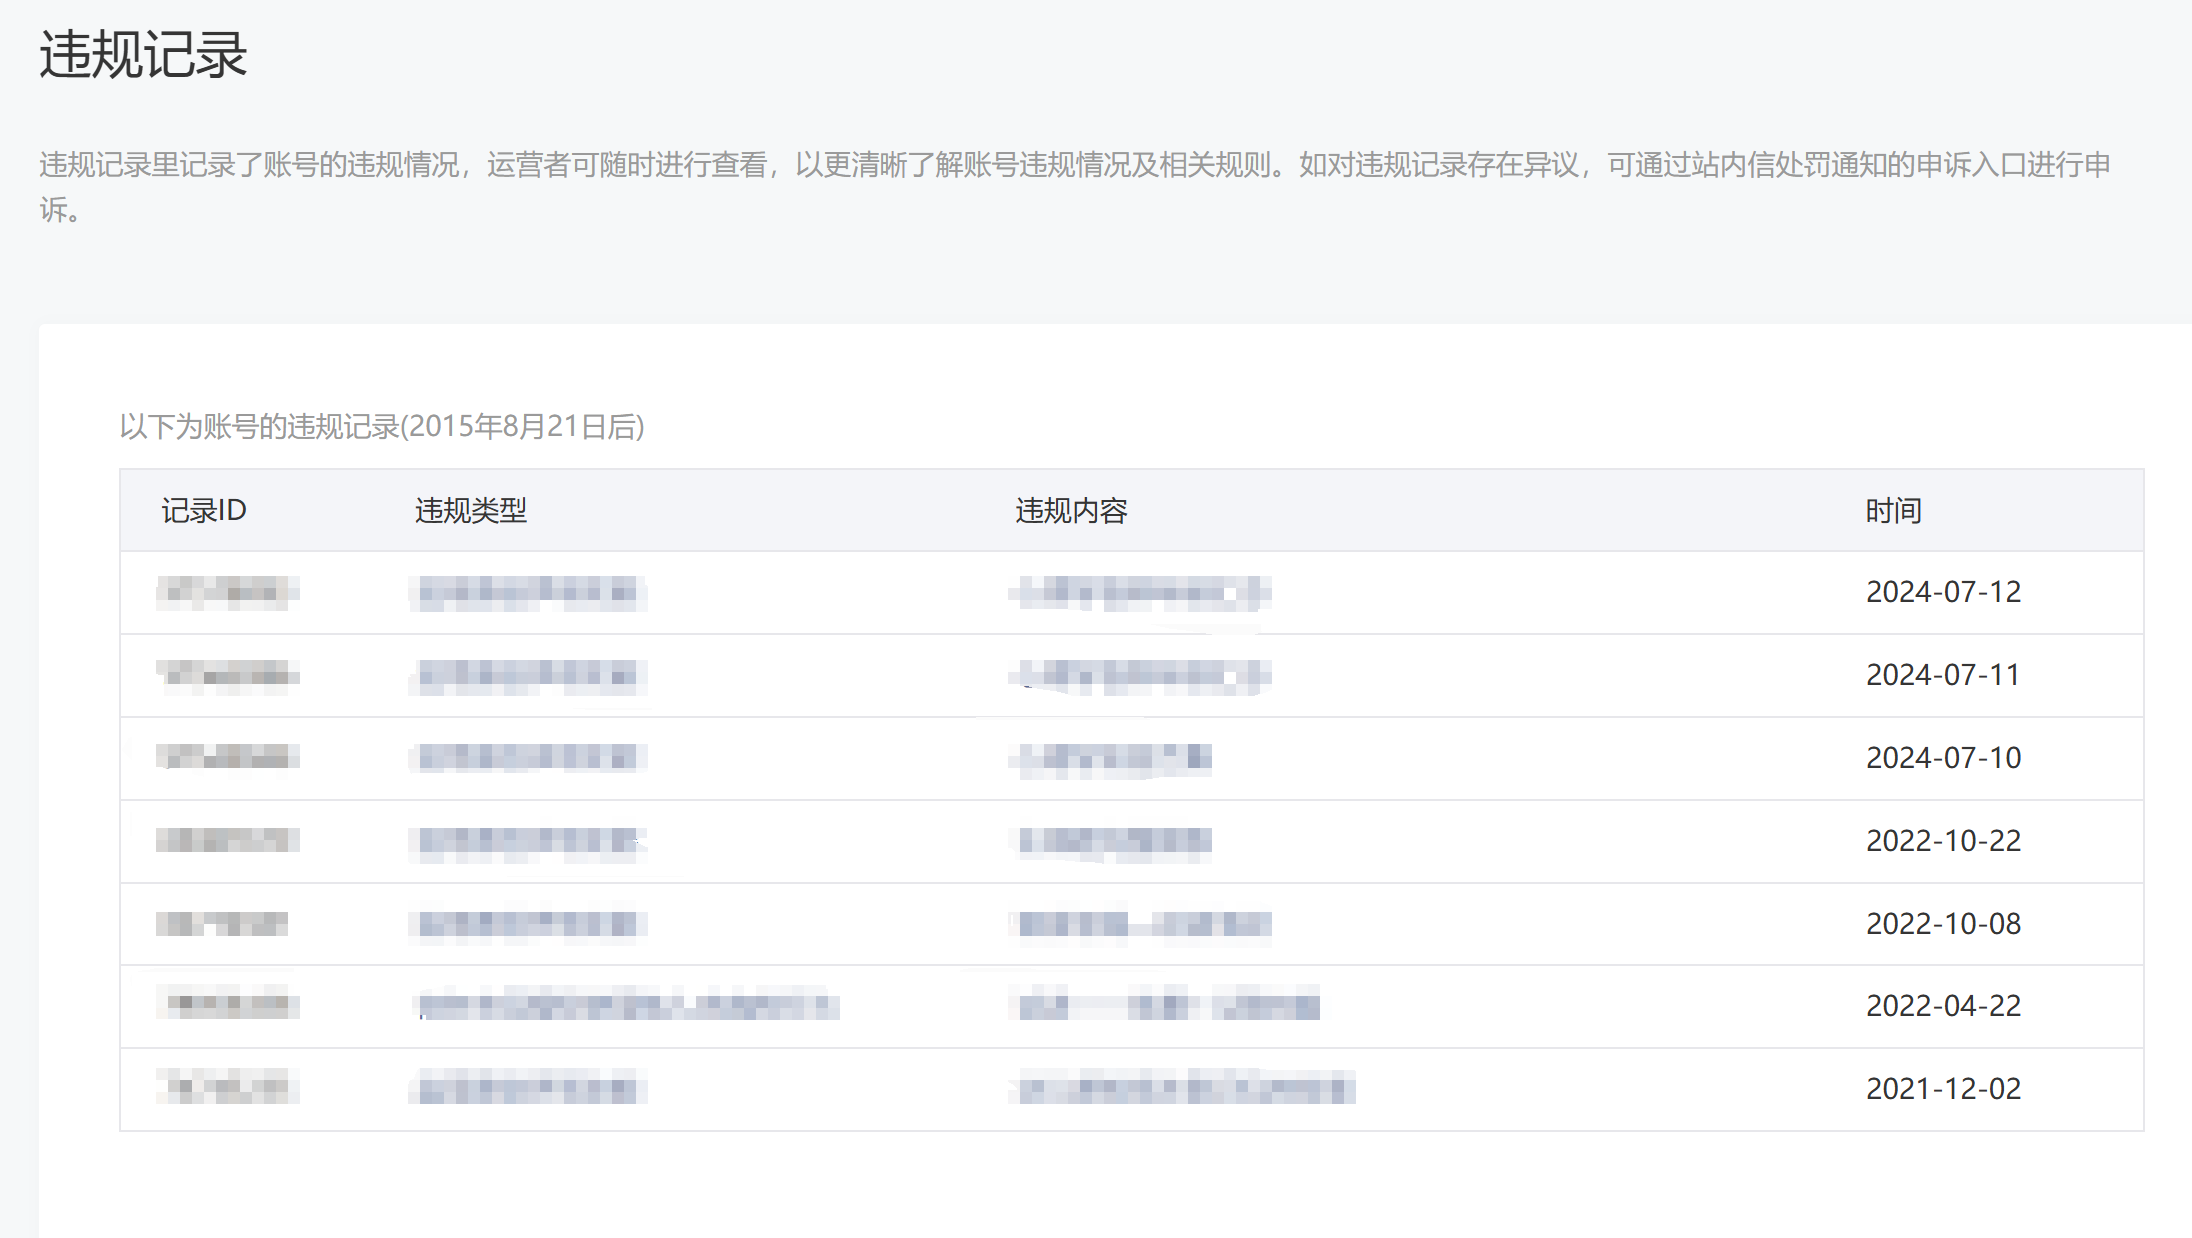Click record ID in the 2022-10-22 row
2192x1238 pixels.
(228, 841)
